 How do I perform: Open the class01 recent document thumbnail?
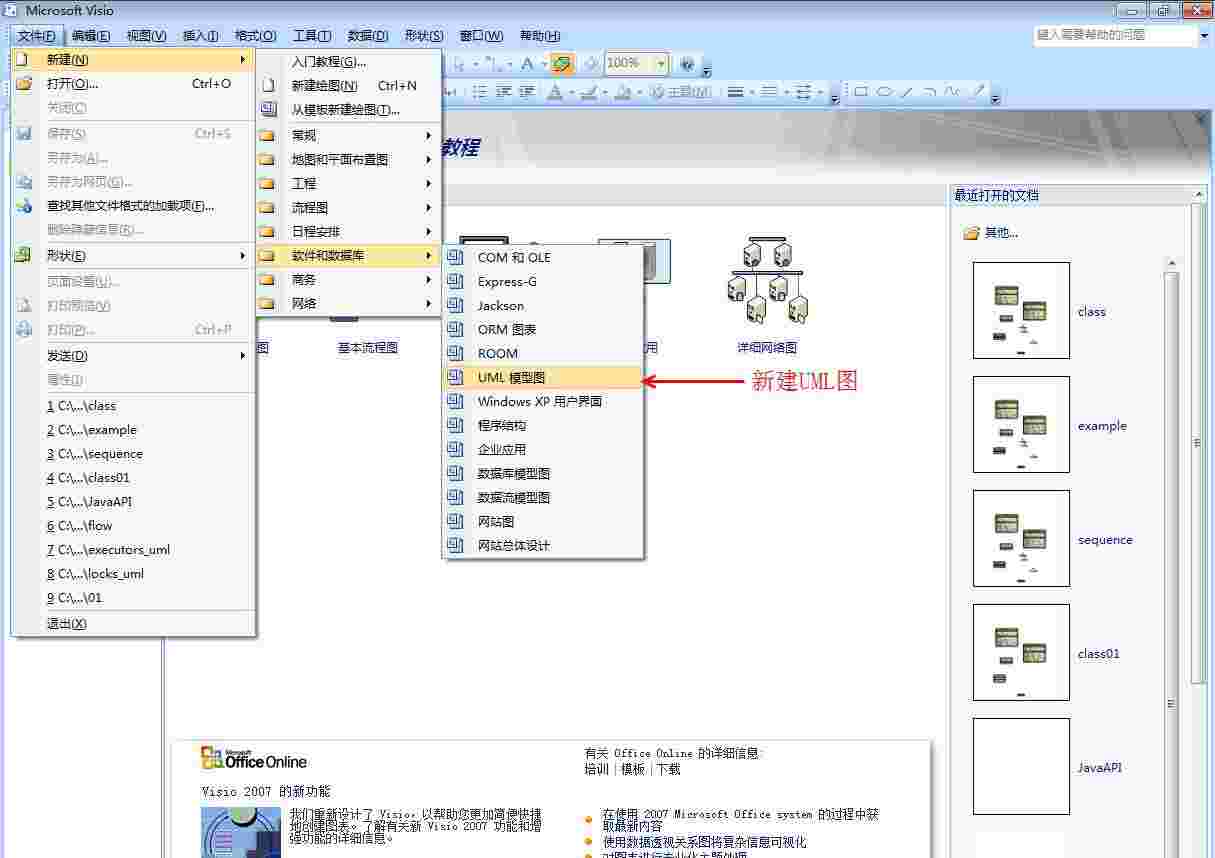(1020, 652)
